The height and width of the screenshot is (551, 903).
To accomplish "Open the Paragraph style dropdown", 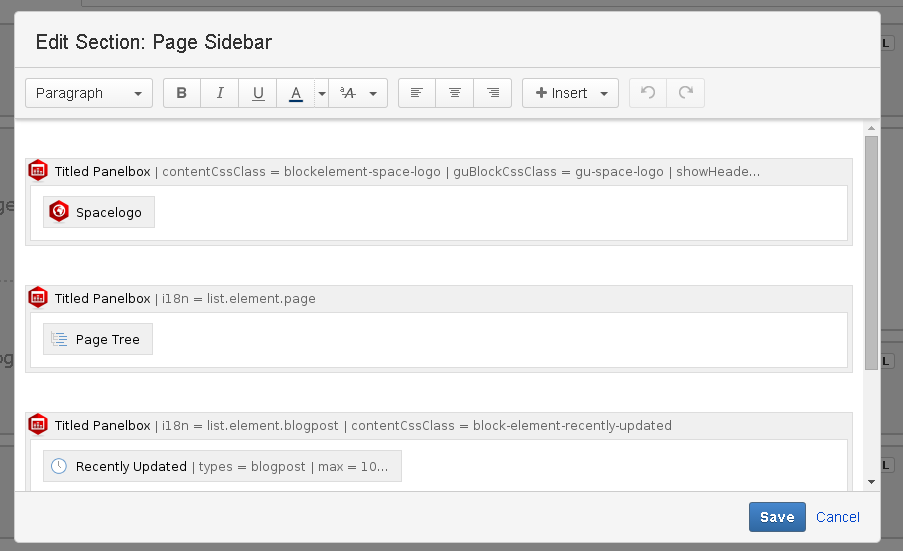I will pos(89,93).
